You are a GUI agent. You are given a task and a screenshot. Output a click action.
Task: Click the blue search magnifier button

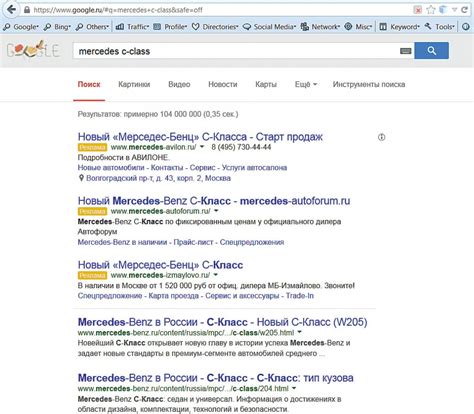coord(431,51)
